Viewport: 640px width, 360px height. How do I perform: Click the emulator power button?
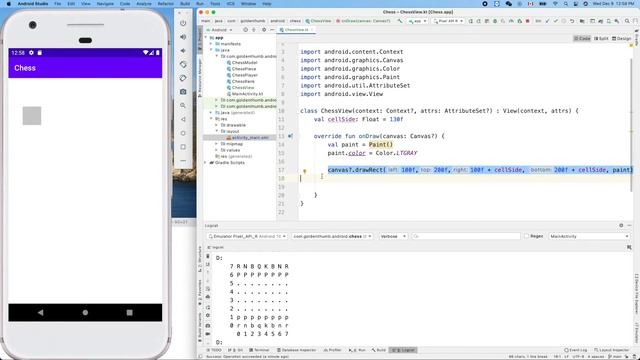tap(183, 23)
